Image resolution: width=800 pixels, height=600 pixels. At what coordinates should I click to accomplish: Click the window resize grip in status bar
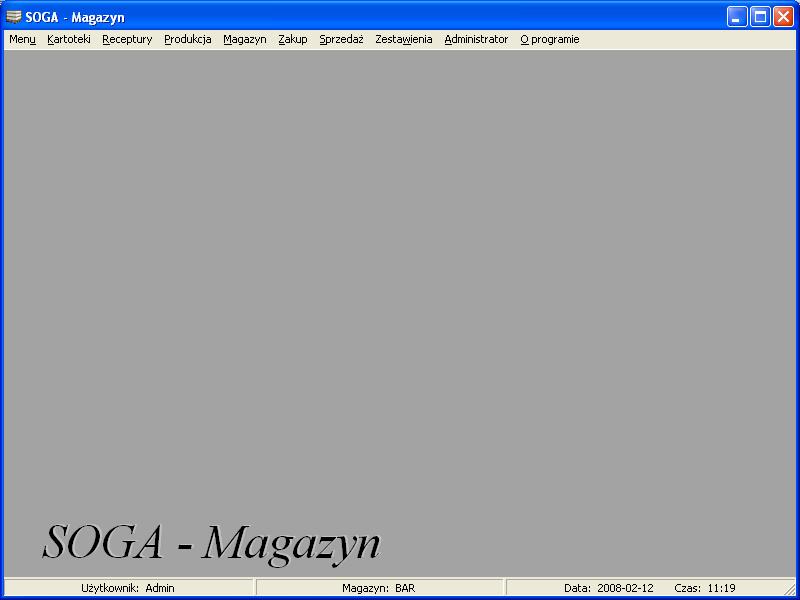(789, 589)
